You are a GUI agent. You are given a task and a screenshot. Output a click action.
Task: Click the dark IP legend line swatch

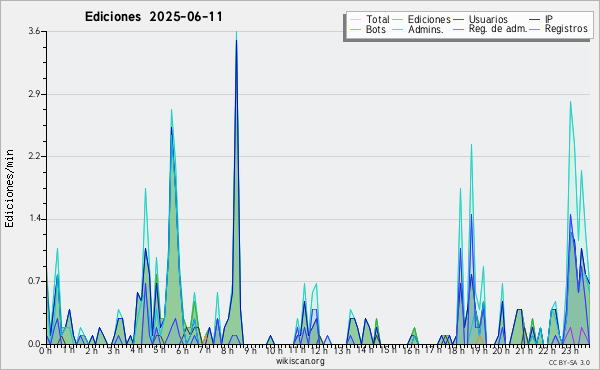535,20
